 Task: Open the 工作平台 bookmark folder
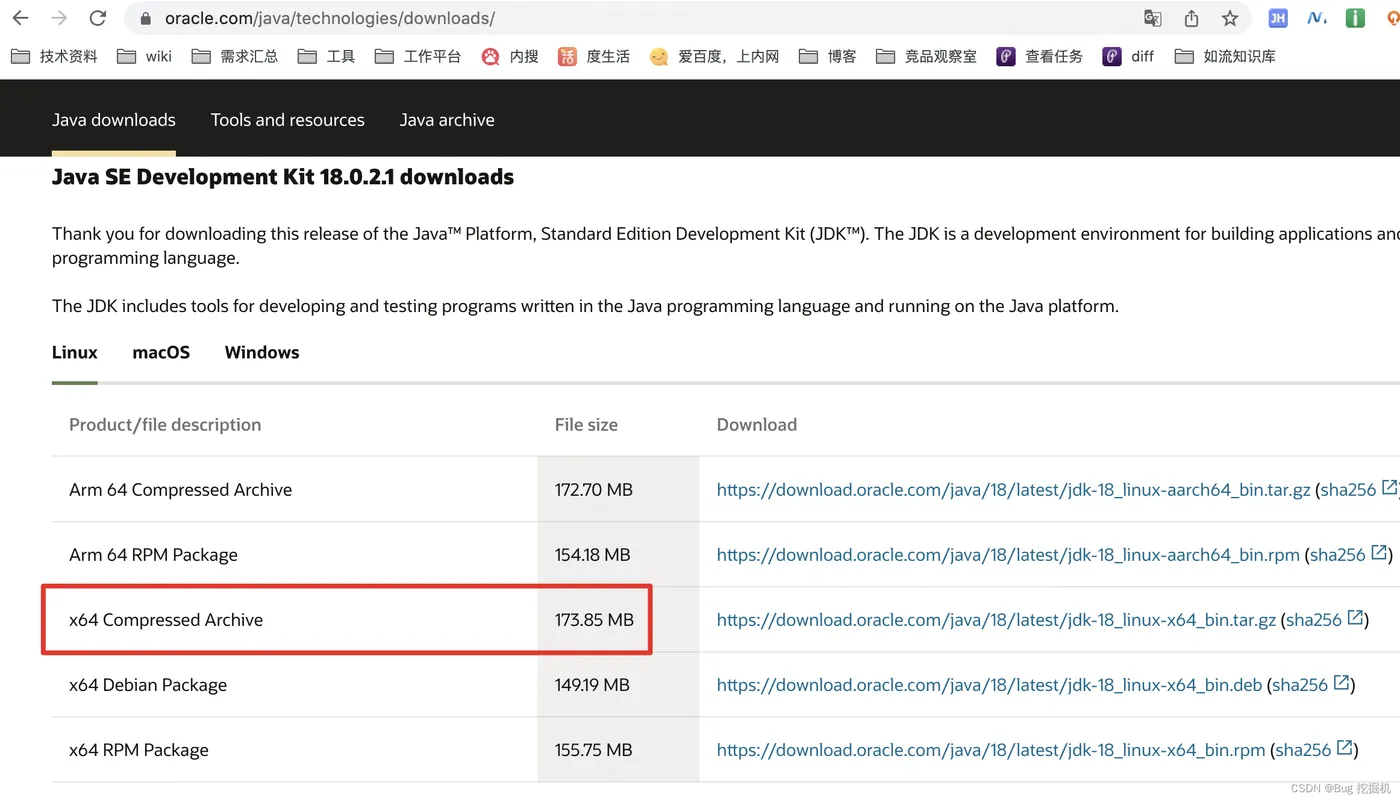click(418, 56)
